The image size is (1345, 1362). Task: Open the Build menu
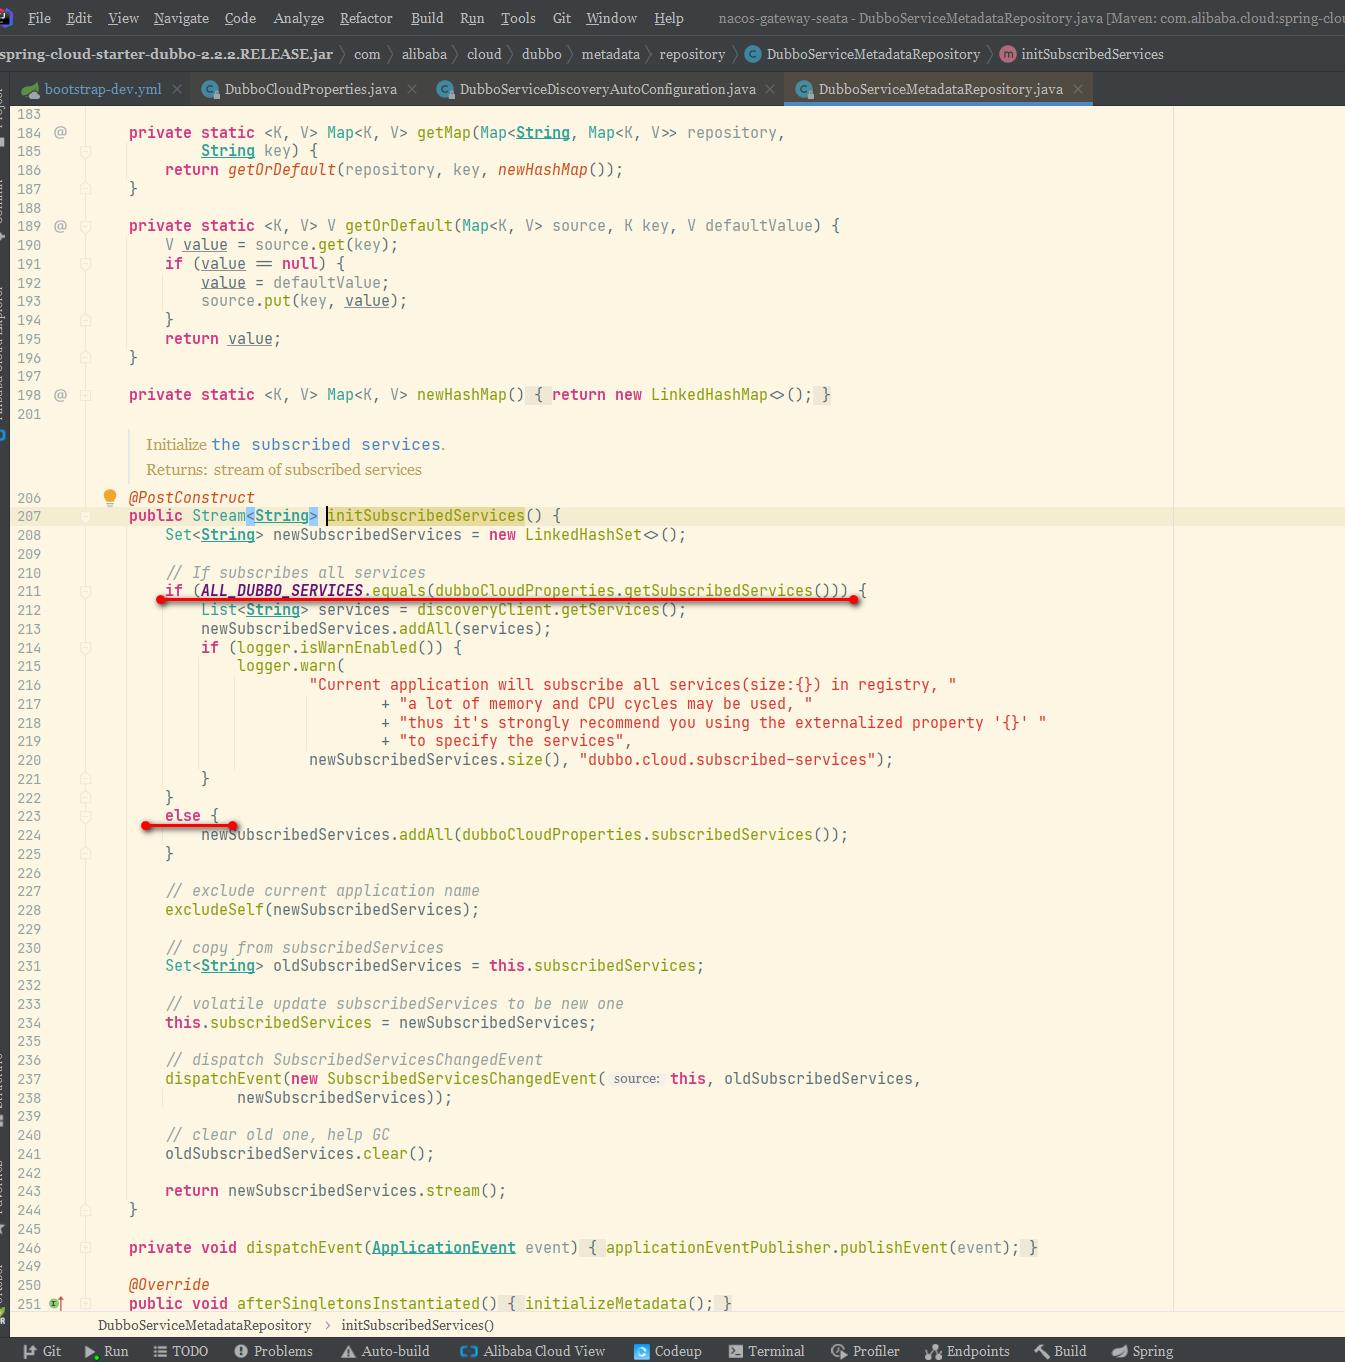[x=427, y=18]
